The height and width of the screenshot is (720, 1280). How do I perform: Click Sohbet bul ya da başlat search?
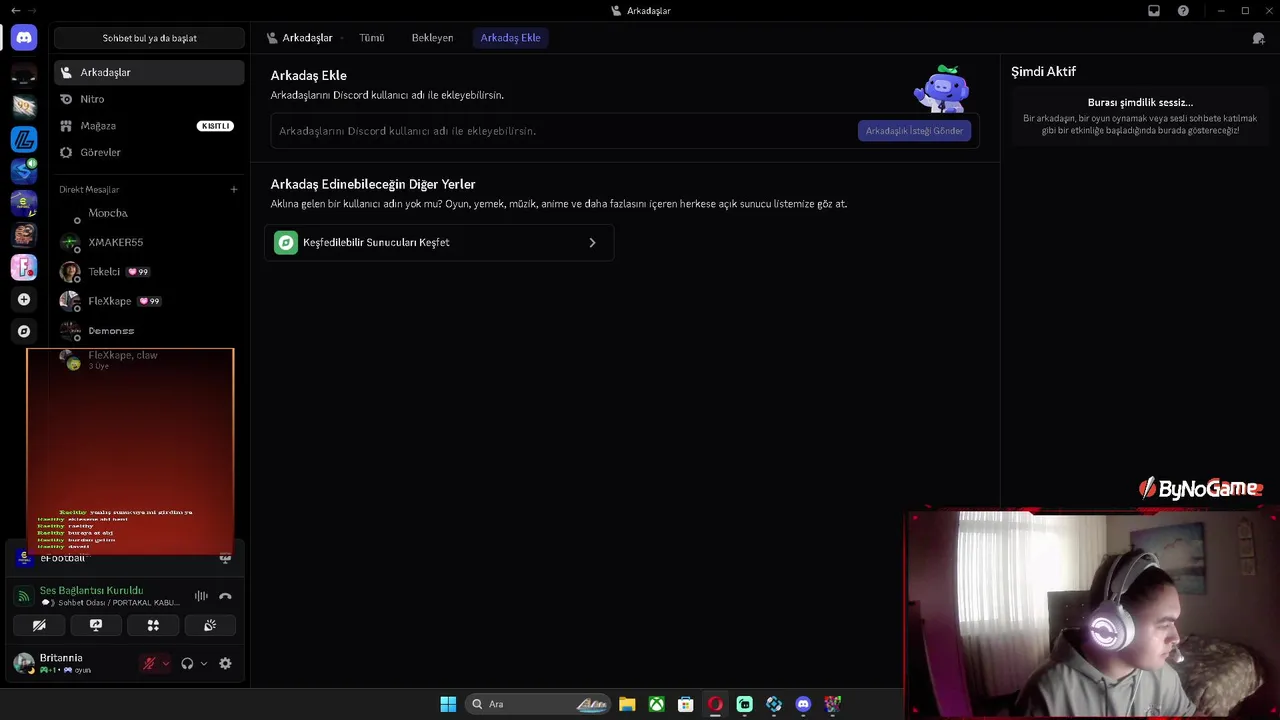click(149, 38)
